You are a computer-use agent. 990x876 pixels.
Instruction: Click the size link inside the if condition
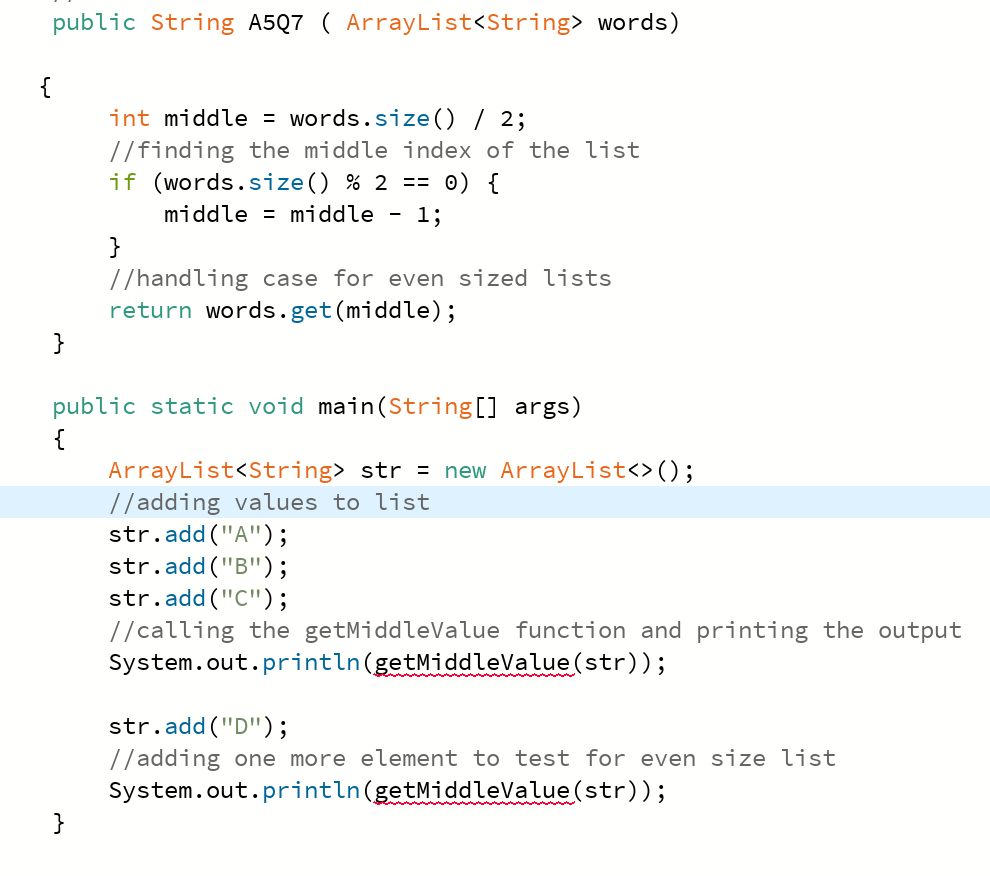tap(276, 182)
